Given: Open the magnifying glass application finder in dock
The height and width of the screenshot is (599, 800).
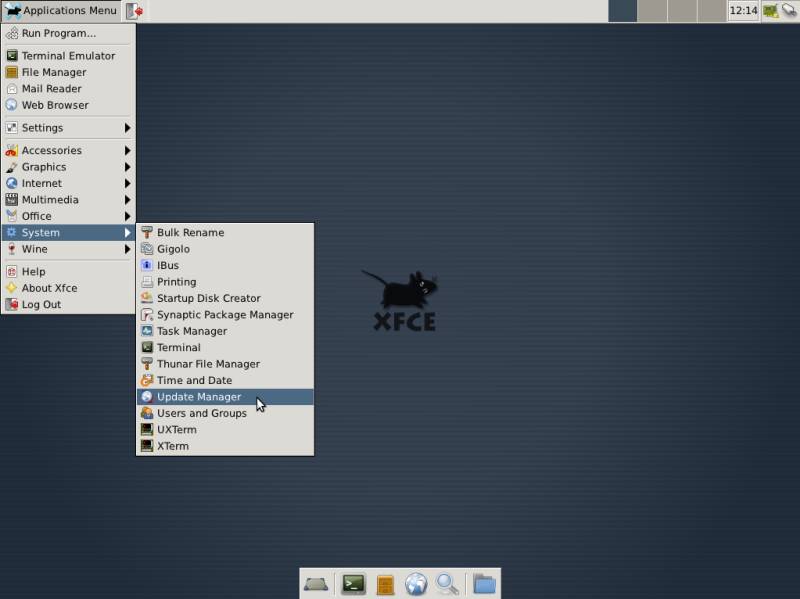Looking at the screenshot, I should [x=447, y=584].
